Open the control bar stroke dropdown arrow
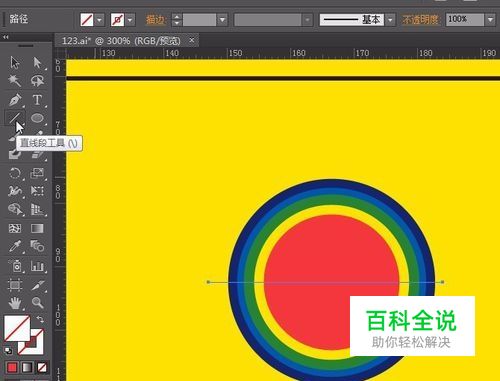 click(x=130, y=20)
